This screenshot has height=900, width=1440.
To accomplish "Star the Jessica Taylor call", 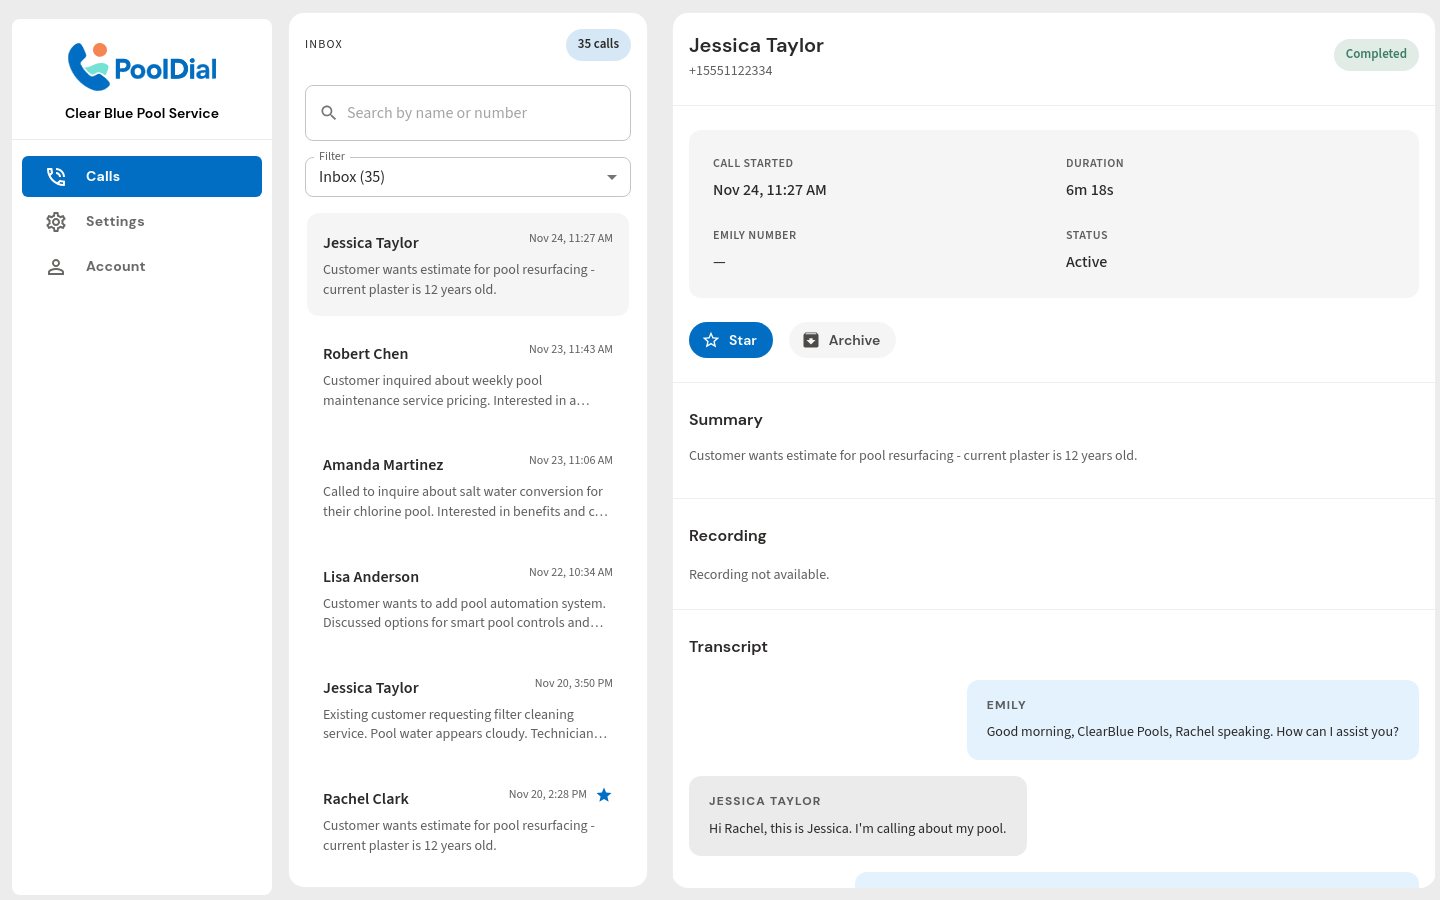I will click(x=731, y=340).
